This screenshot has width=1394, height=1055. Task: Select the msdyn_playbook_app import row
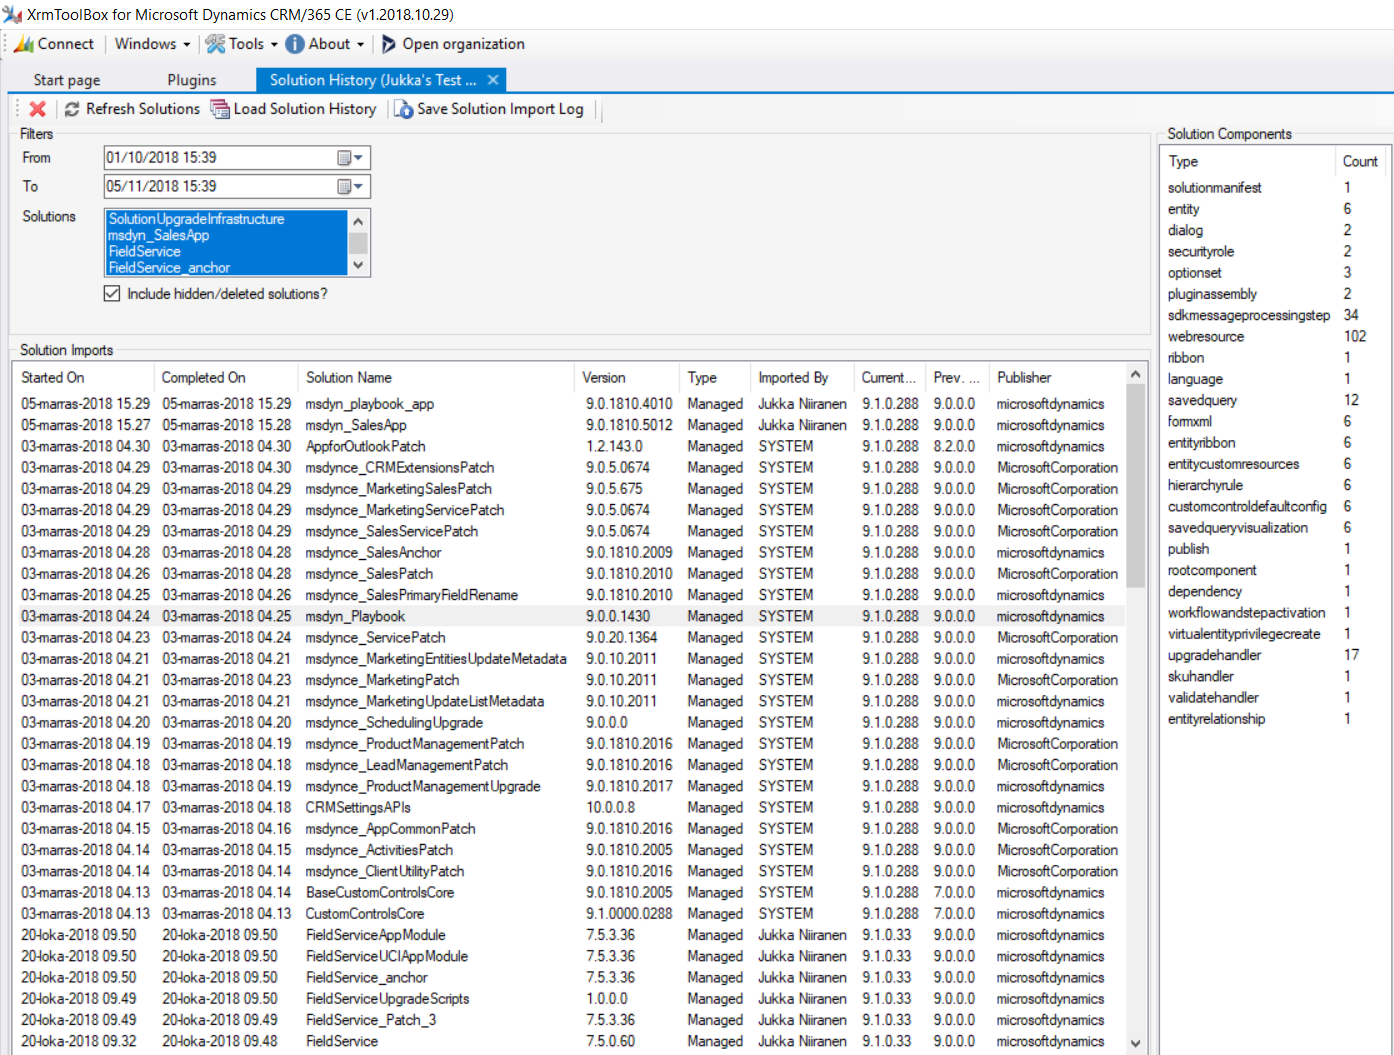568,404
